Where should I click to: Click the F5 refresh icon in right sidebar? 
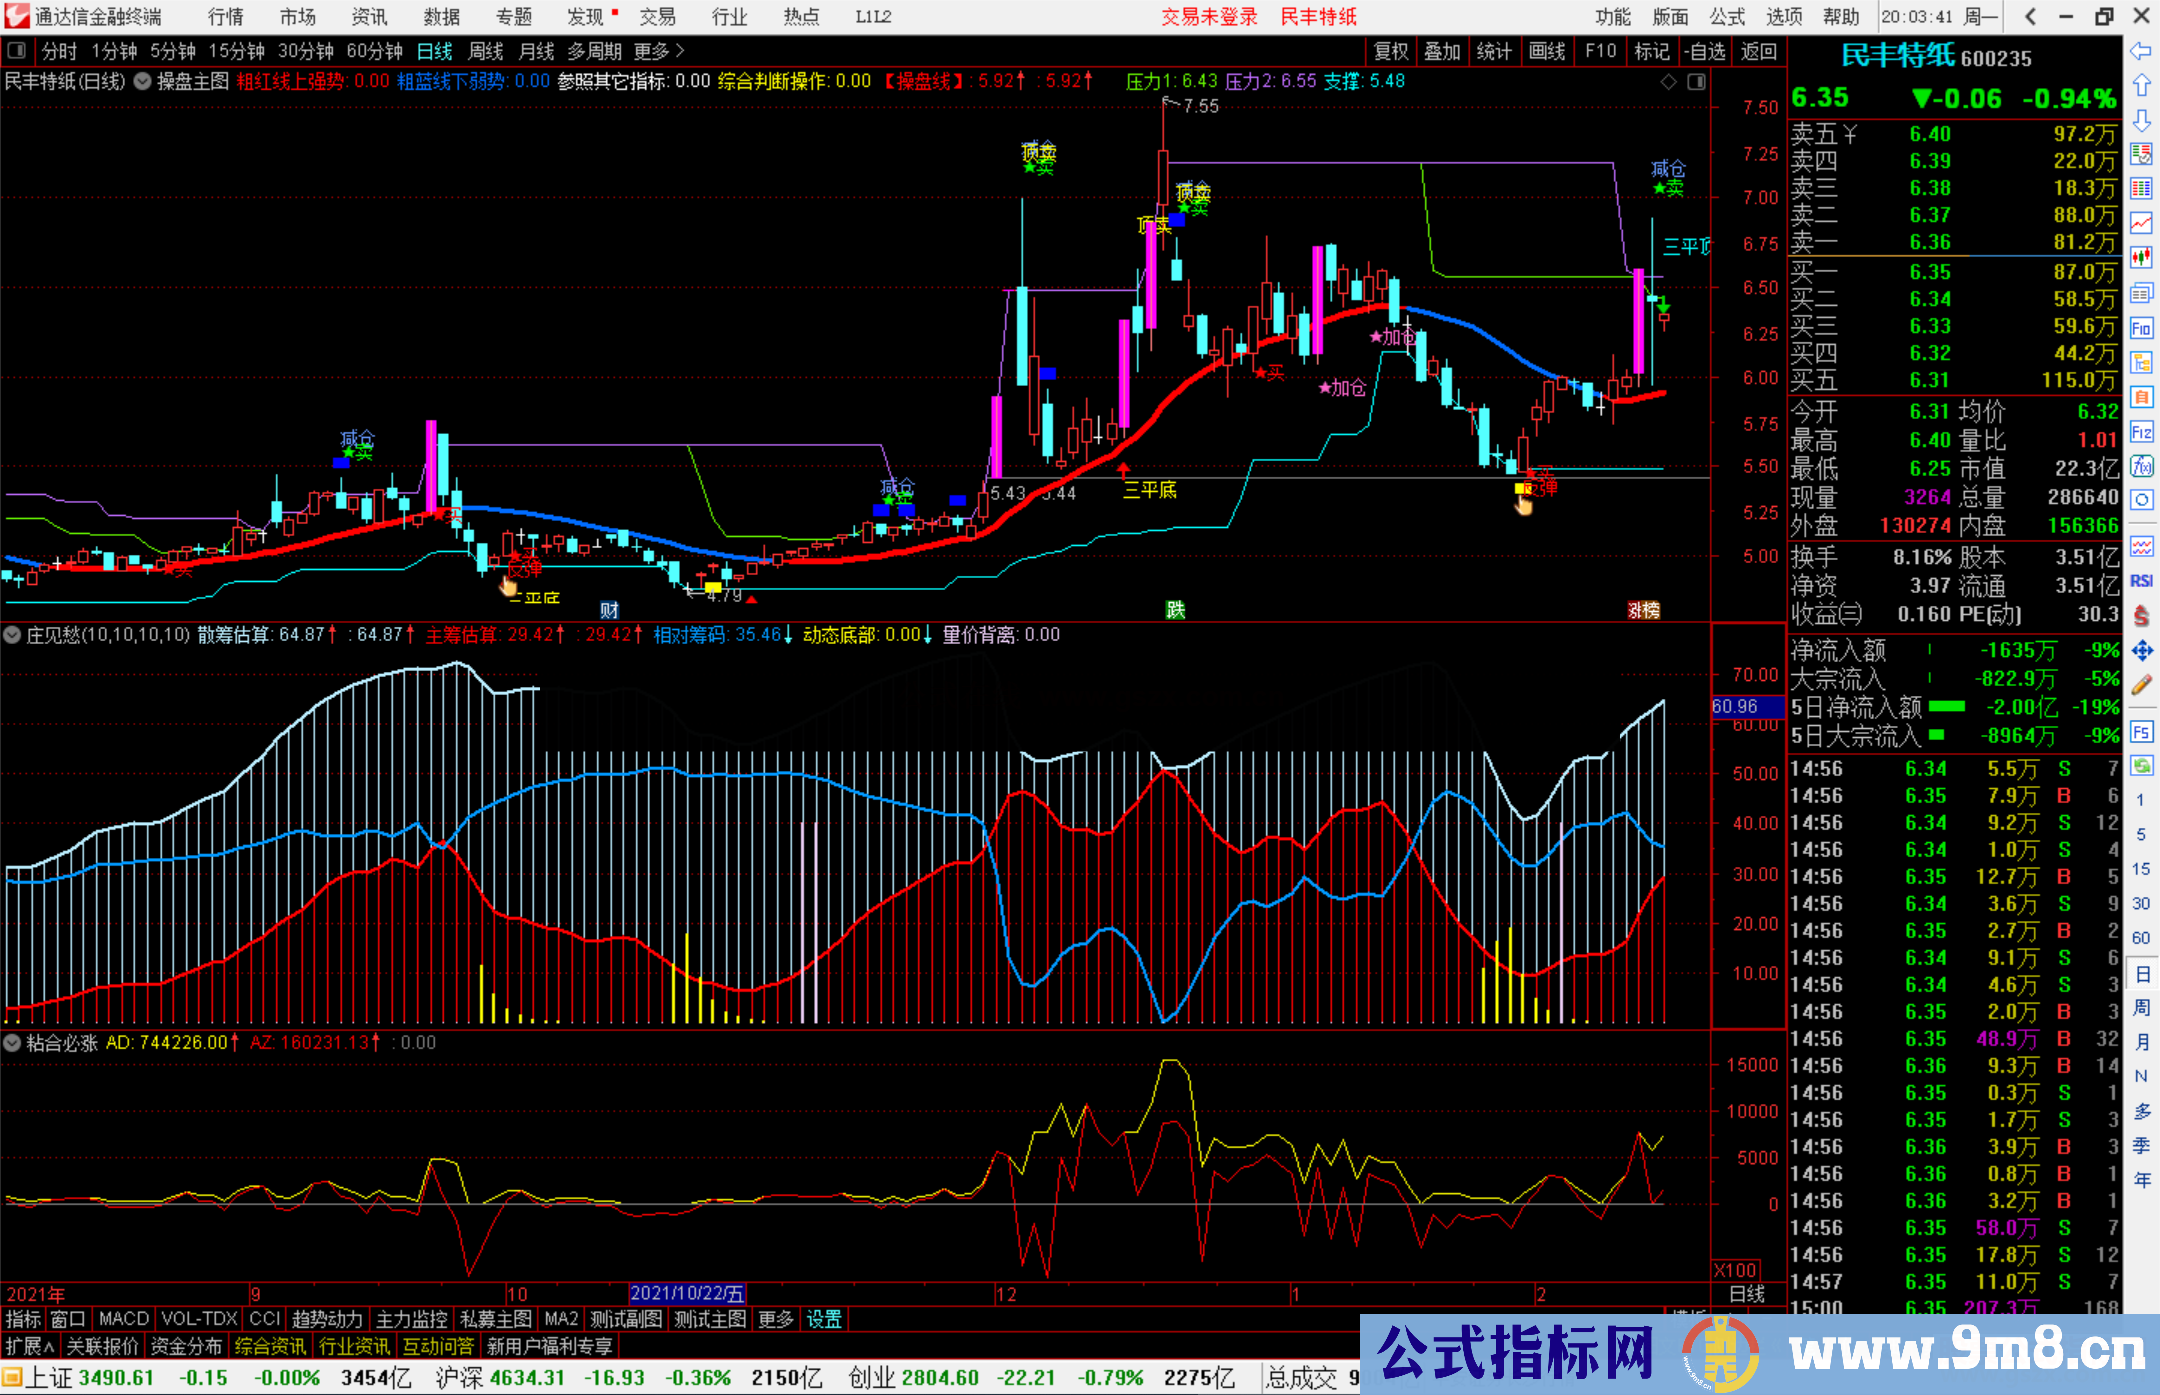click(x=2142, y=731)
